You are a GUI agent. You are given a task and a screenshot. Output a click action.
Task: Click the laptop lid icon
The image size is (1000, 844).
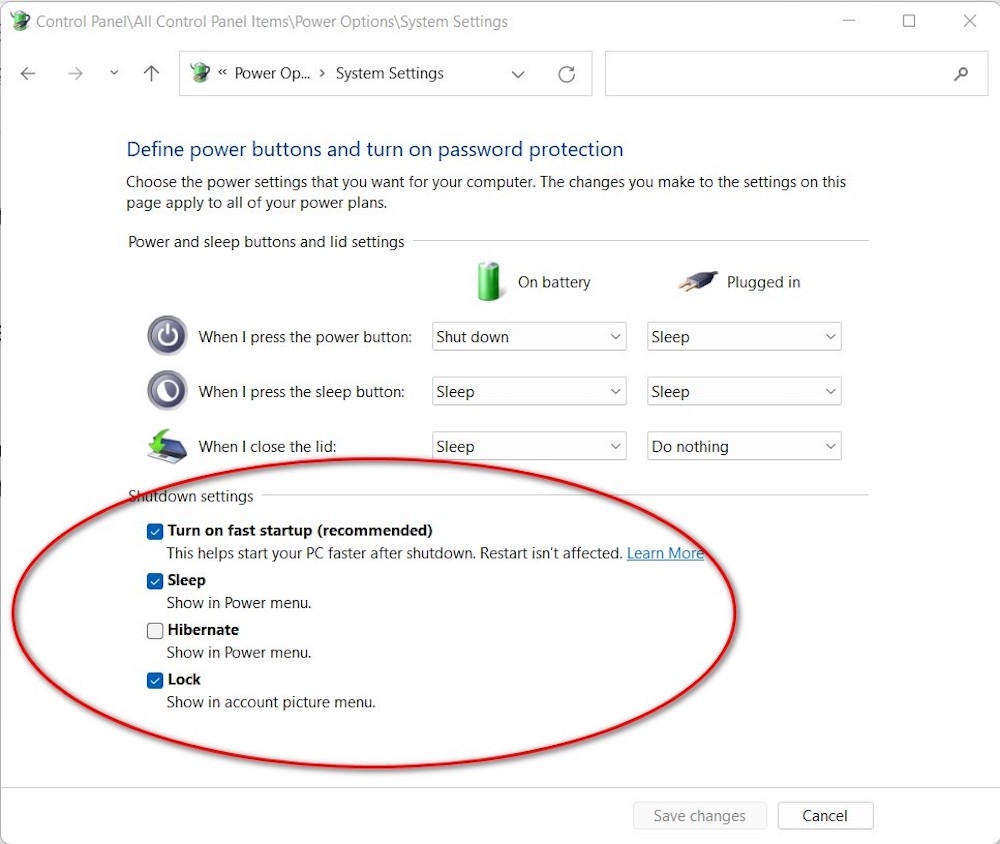pyautogui.click(x=166, y=446)
